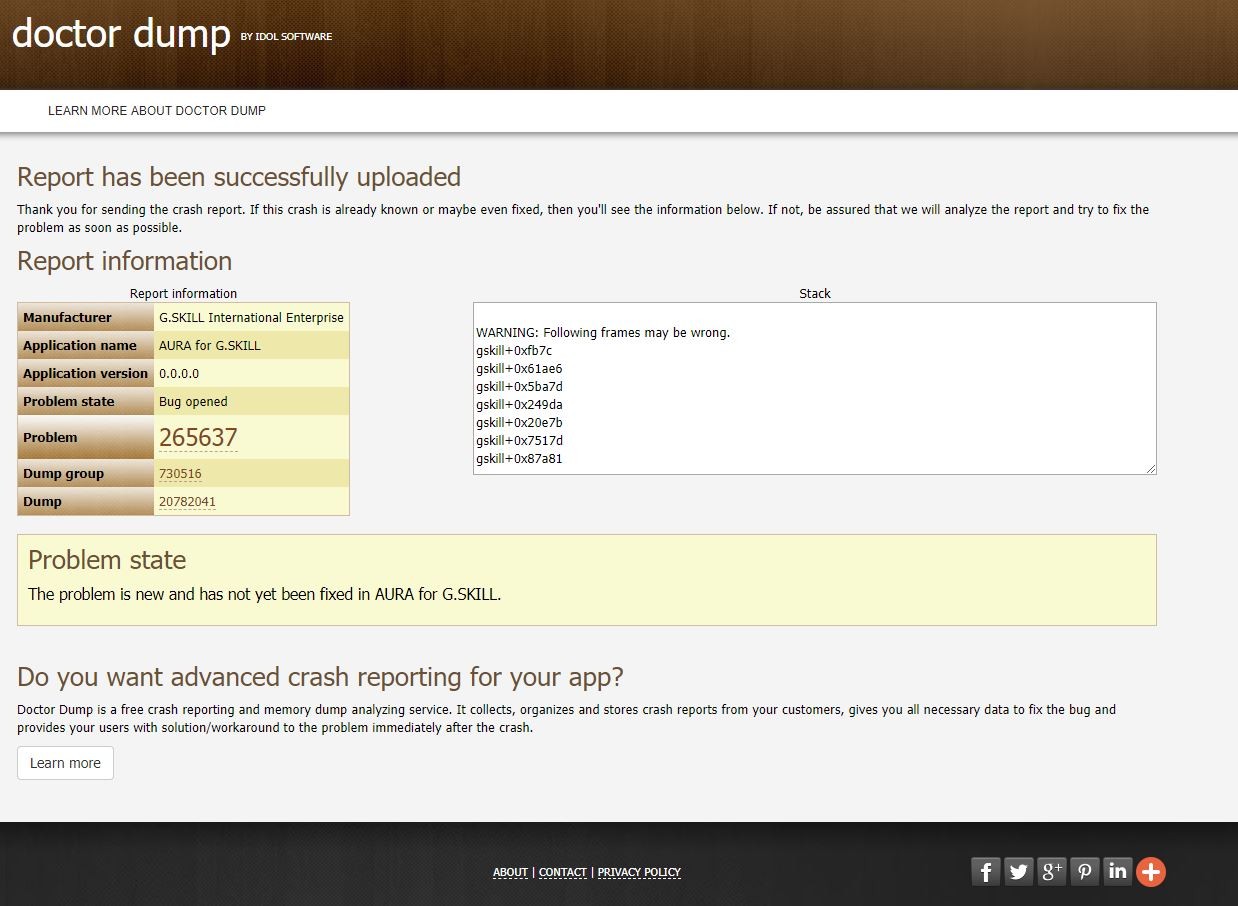Open the LinkedIn social icon
This screenshot has width=1238, height=906.
1118,872
